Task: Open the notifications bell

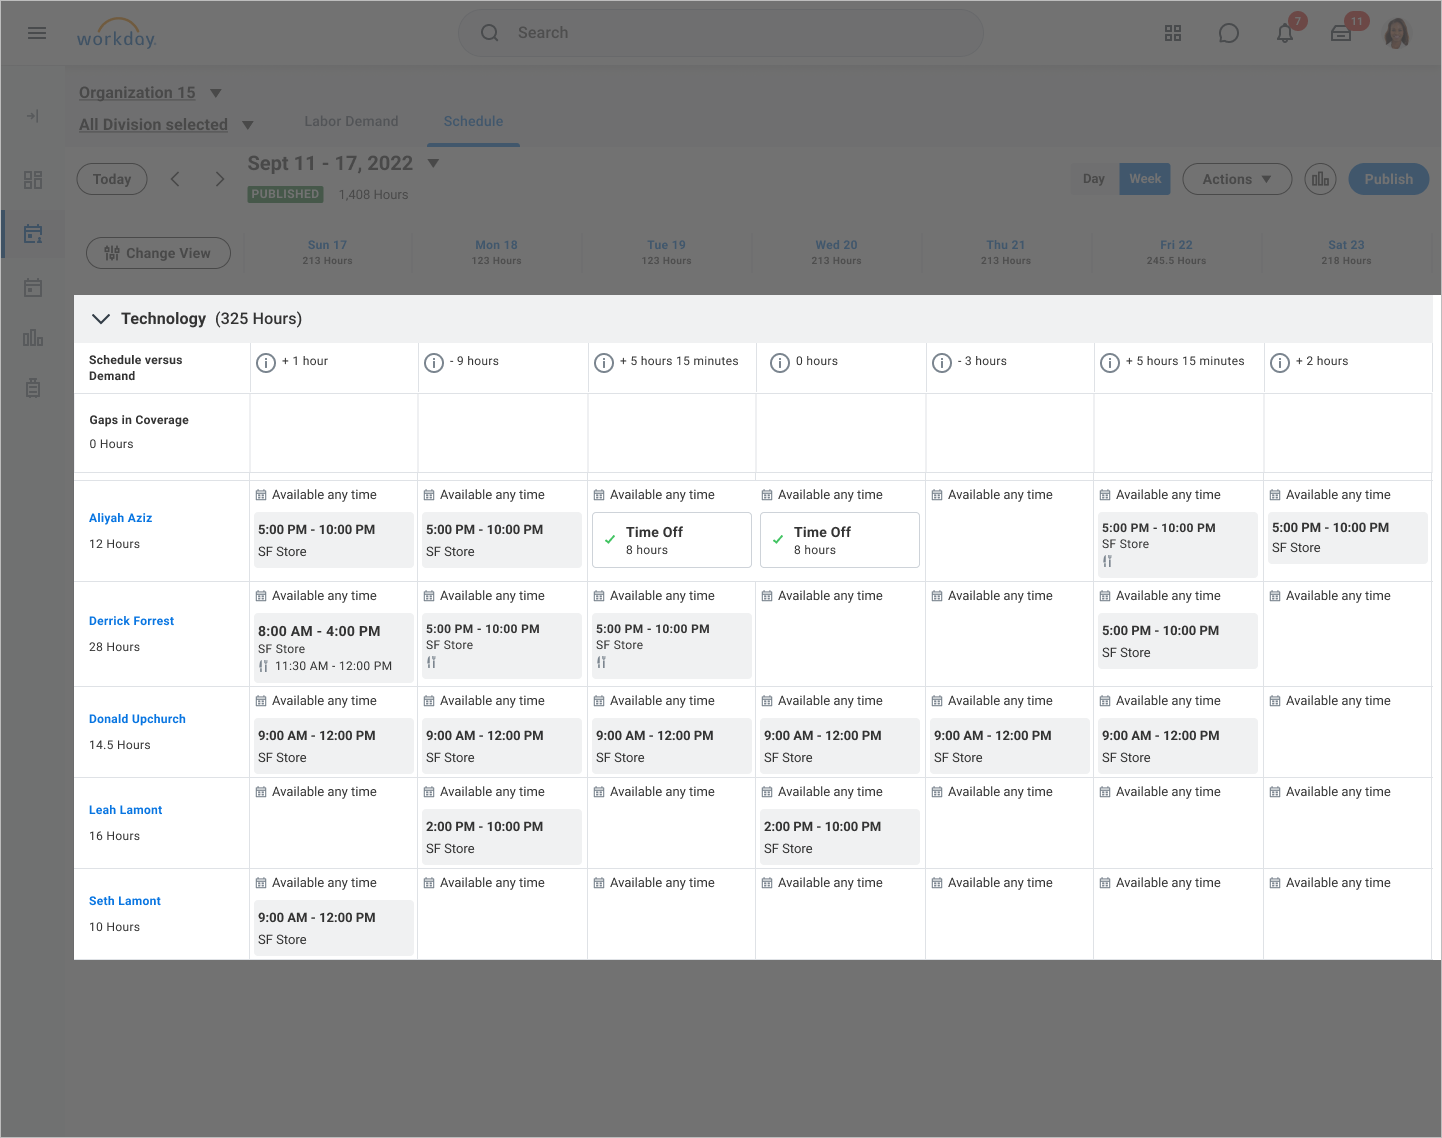Action: coord(1285,33)
